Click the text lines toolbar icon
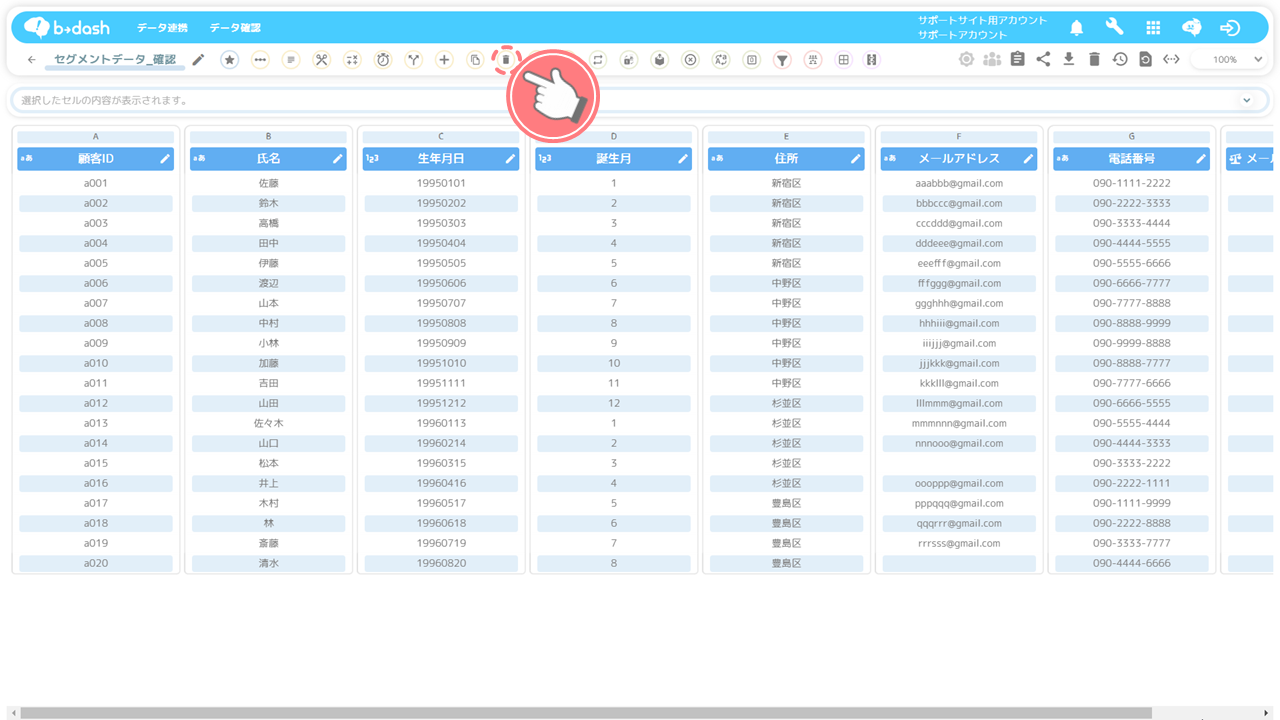Screen dimensions: 1280x720 291,60
